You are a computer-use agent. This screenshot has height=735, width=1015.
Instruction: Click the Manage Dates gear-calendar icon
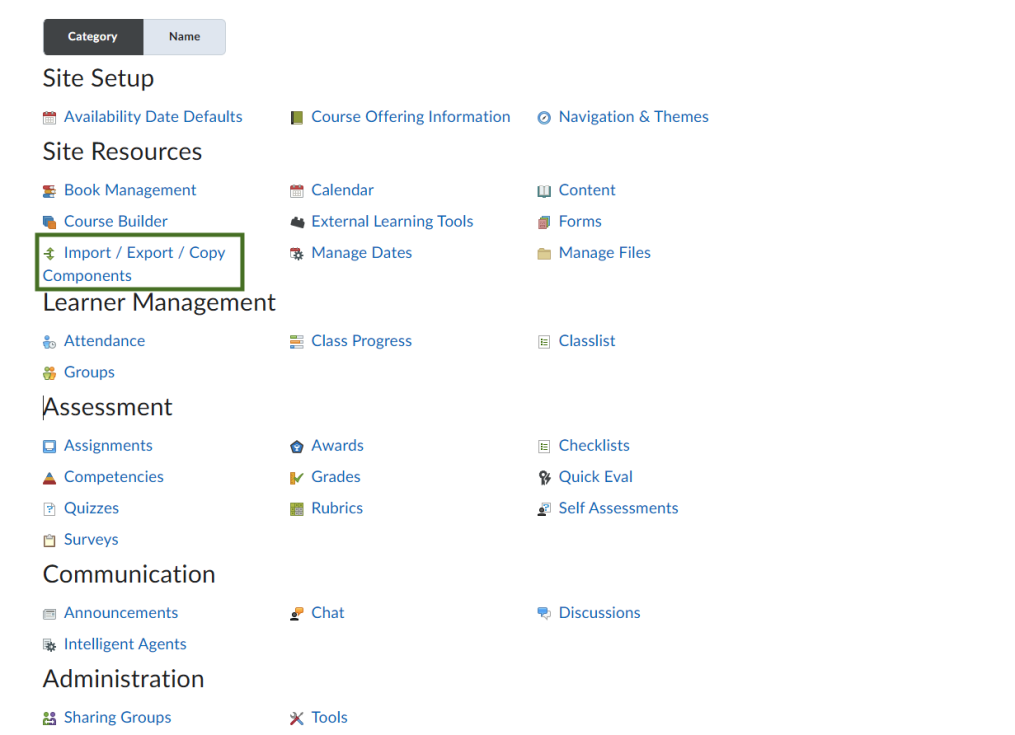point(296,253)
